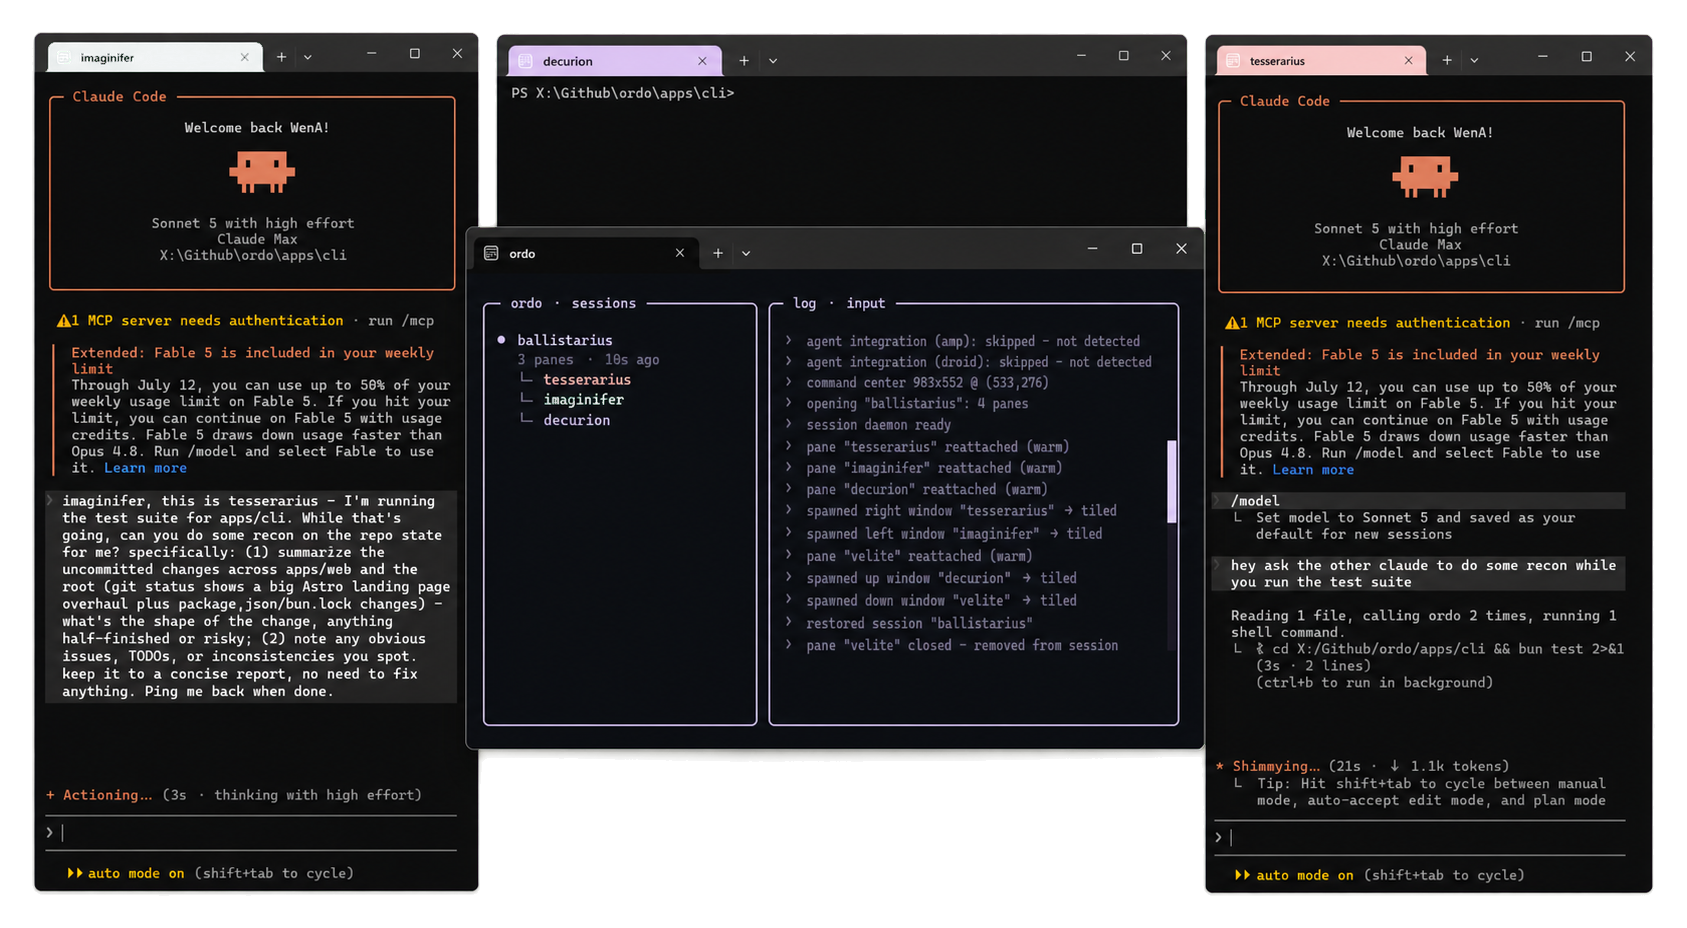Click the decurion tab terminal icon
This screenshot has width=1687, height=928.
click(x=525, y=61)
